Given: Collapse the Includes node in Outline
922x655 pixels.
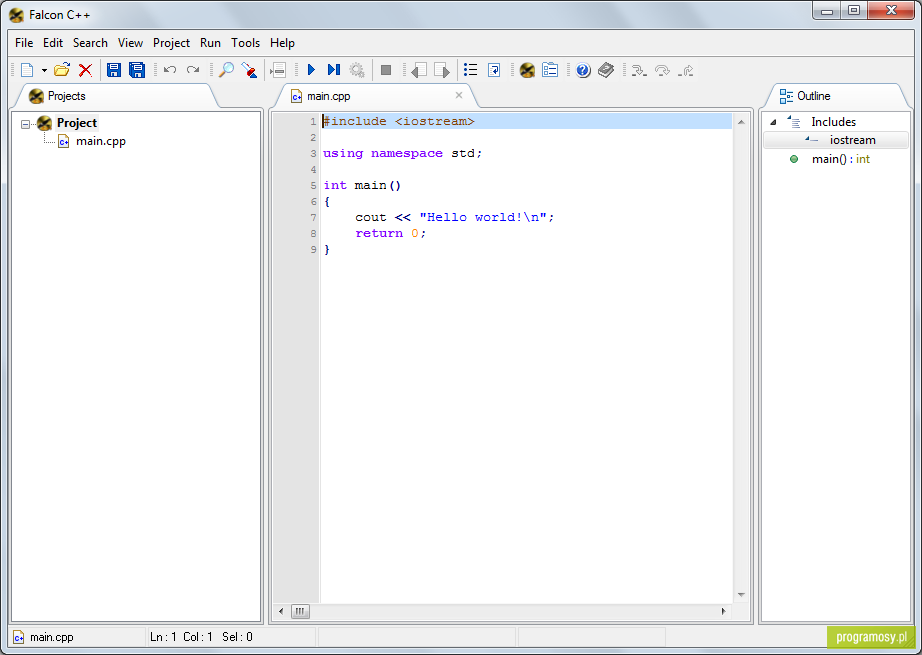Looking at the screenshot, I should (x=773, y=122).
